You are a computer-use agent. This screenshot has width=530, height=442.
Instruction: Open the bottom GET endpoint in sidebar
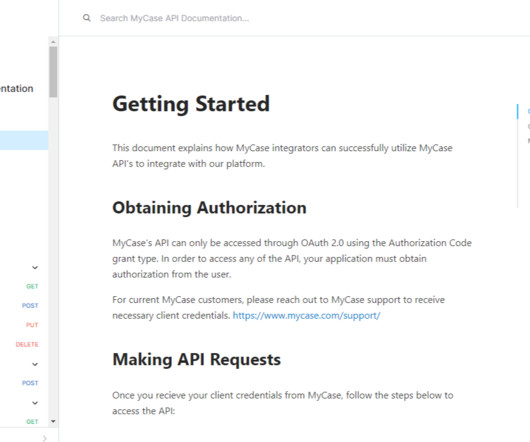pyautogui.click(x=32, y=421)
